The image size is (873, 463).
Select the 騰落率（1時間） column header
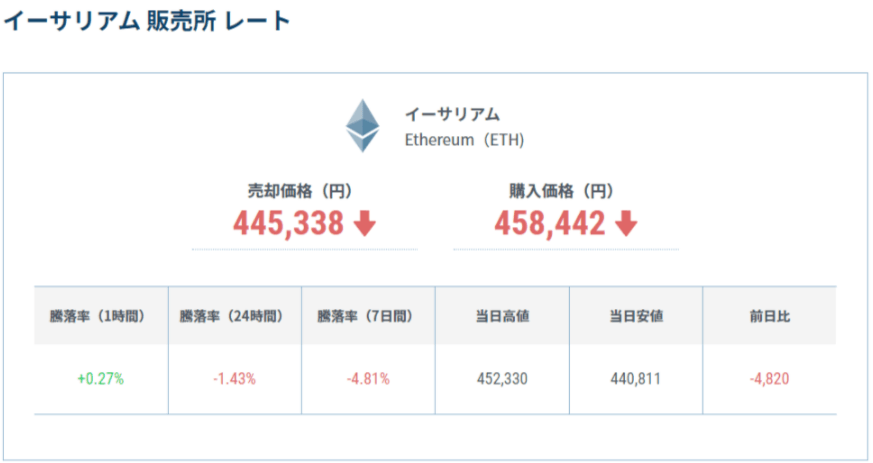point(100,316)
